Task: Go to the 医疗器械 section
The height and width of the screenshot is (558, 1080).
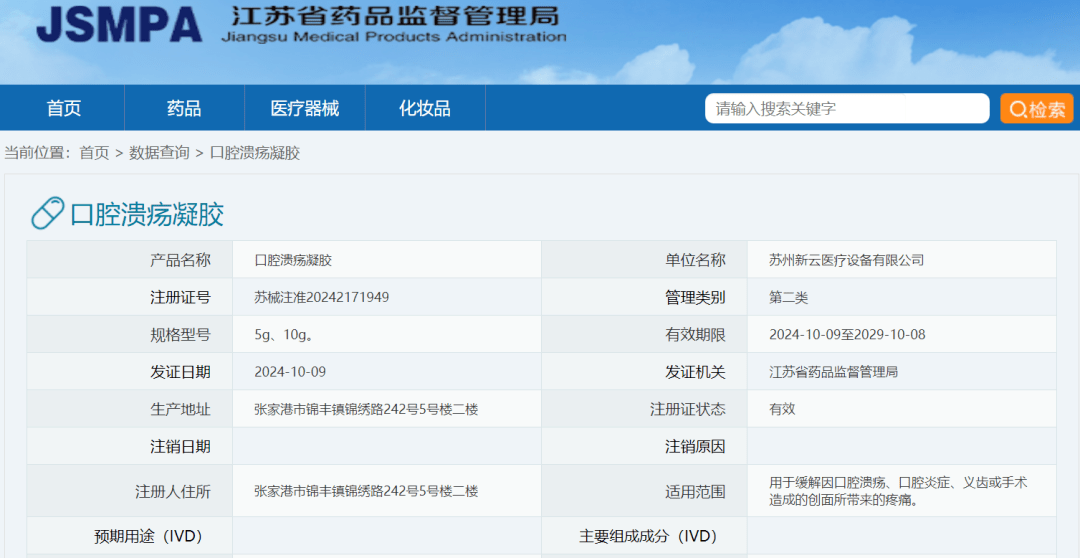Action: tap(305, 108)
